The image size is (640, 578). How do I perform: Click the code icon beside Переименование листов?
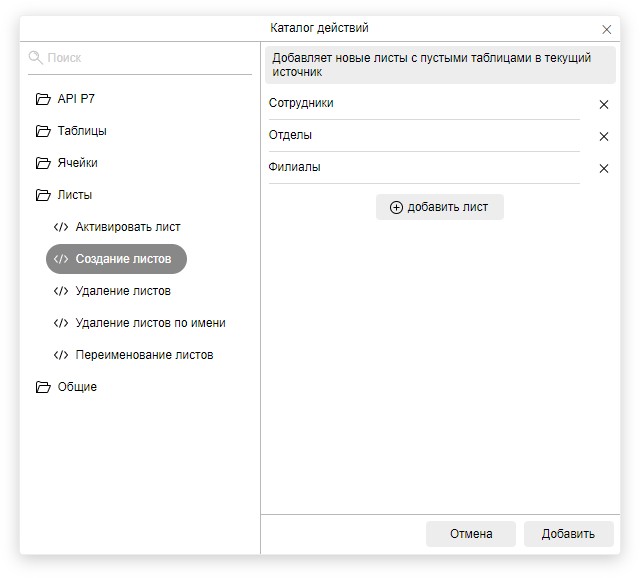coord(61,355)
